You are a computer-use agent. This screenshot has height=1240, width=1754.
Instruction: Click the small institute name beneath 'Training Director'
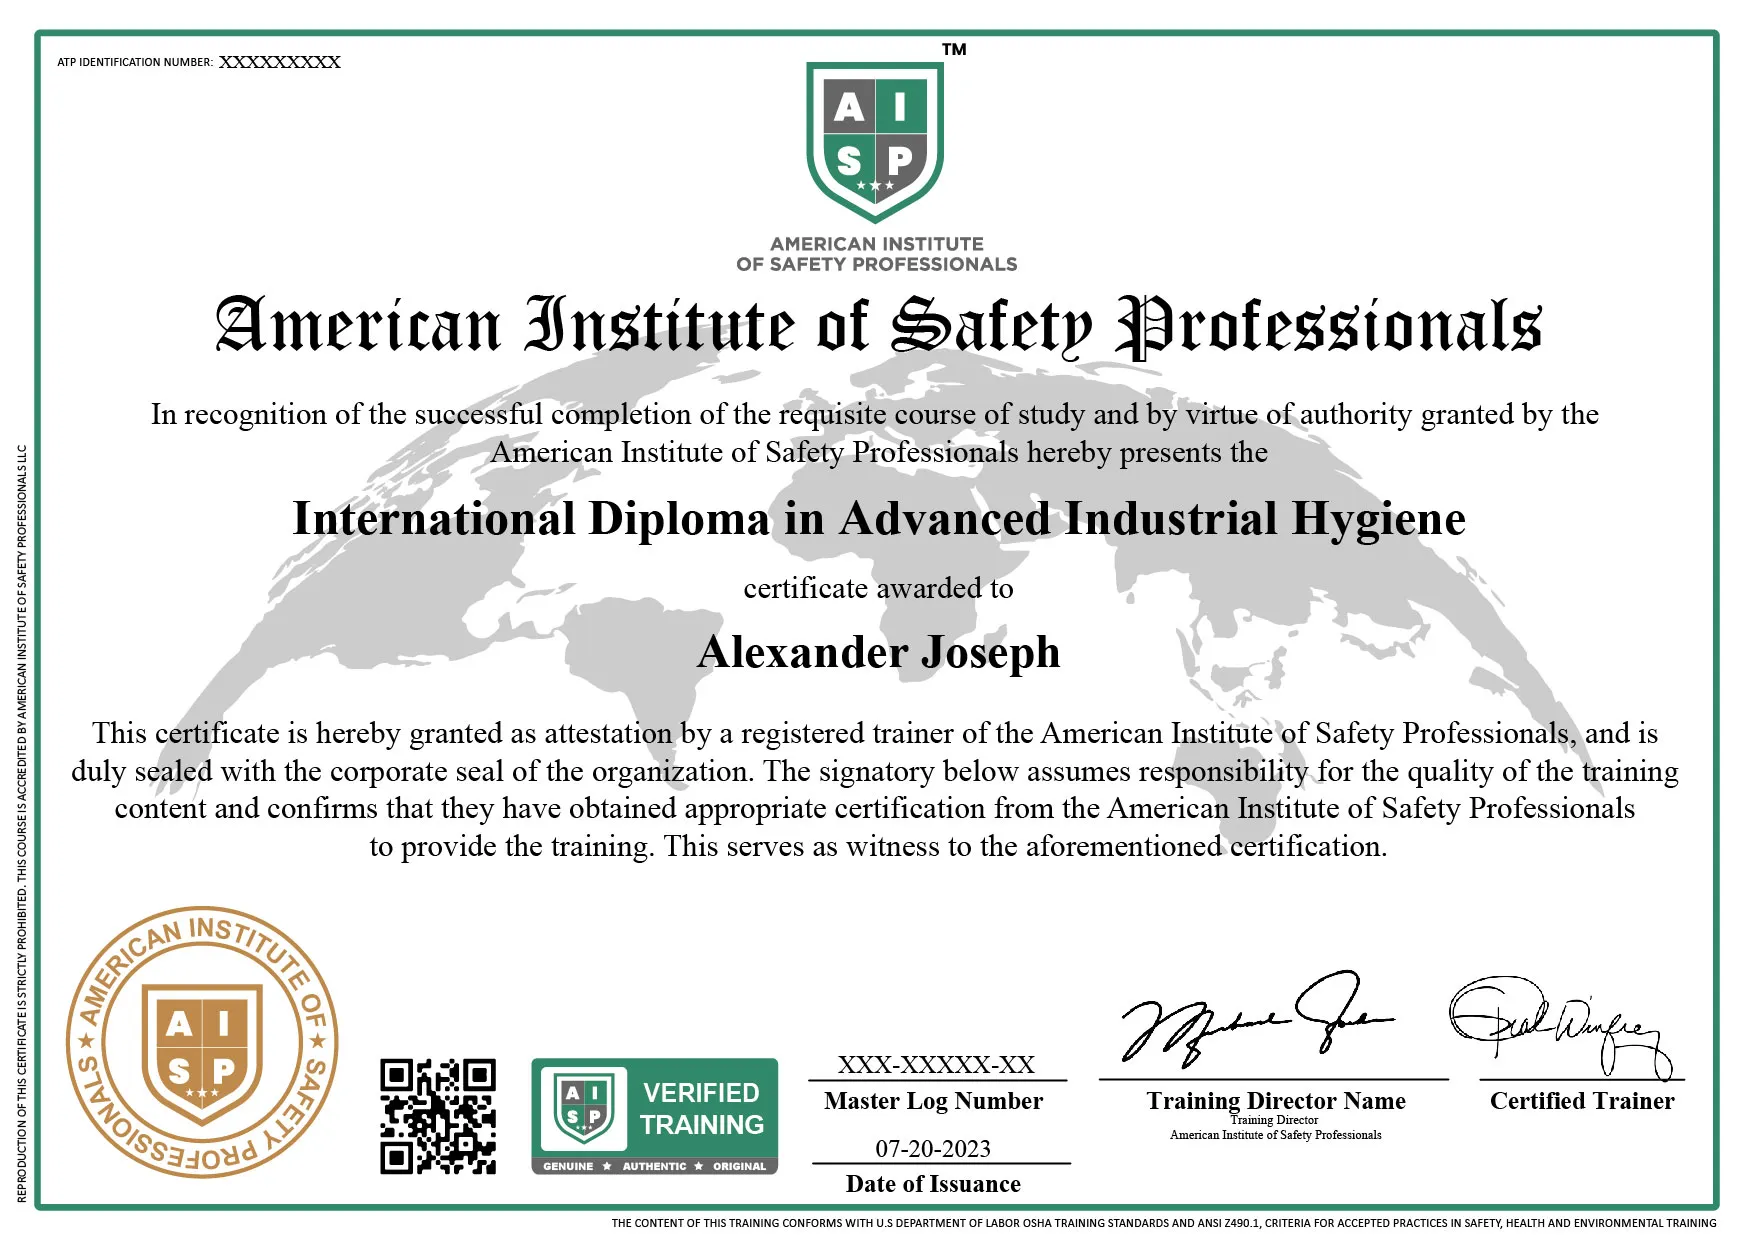pyautogui.click(x=1276, y=1135)
